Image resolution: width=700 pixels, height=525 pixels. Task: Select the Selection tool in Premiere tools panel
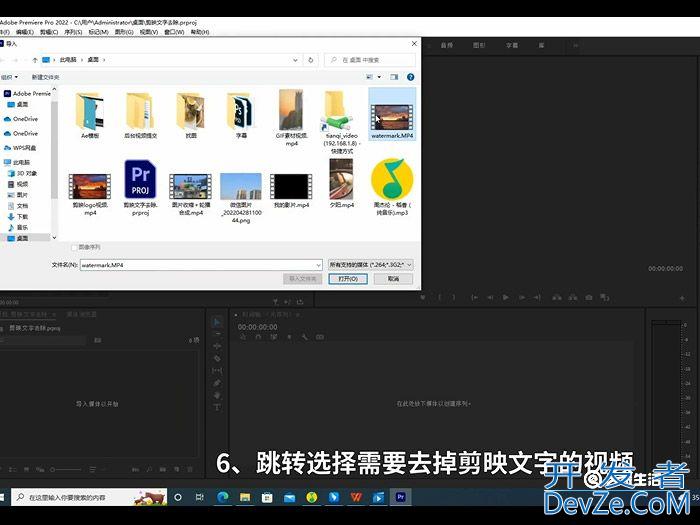217,322
